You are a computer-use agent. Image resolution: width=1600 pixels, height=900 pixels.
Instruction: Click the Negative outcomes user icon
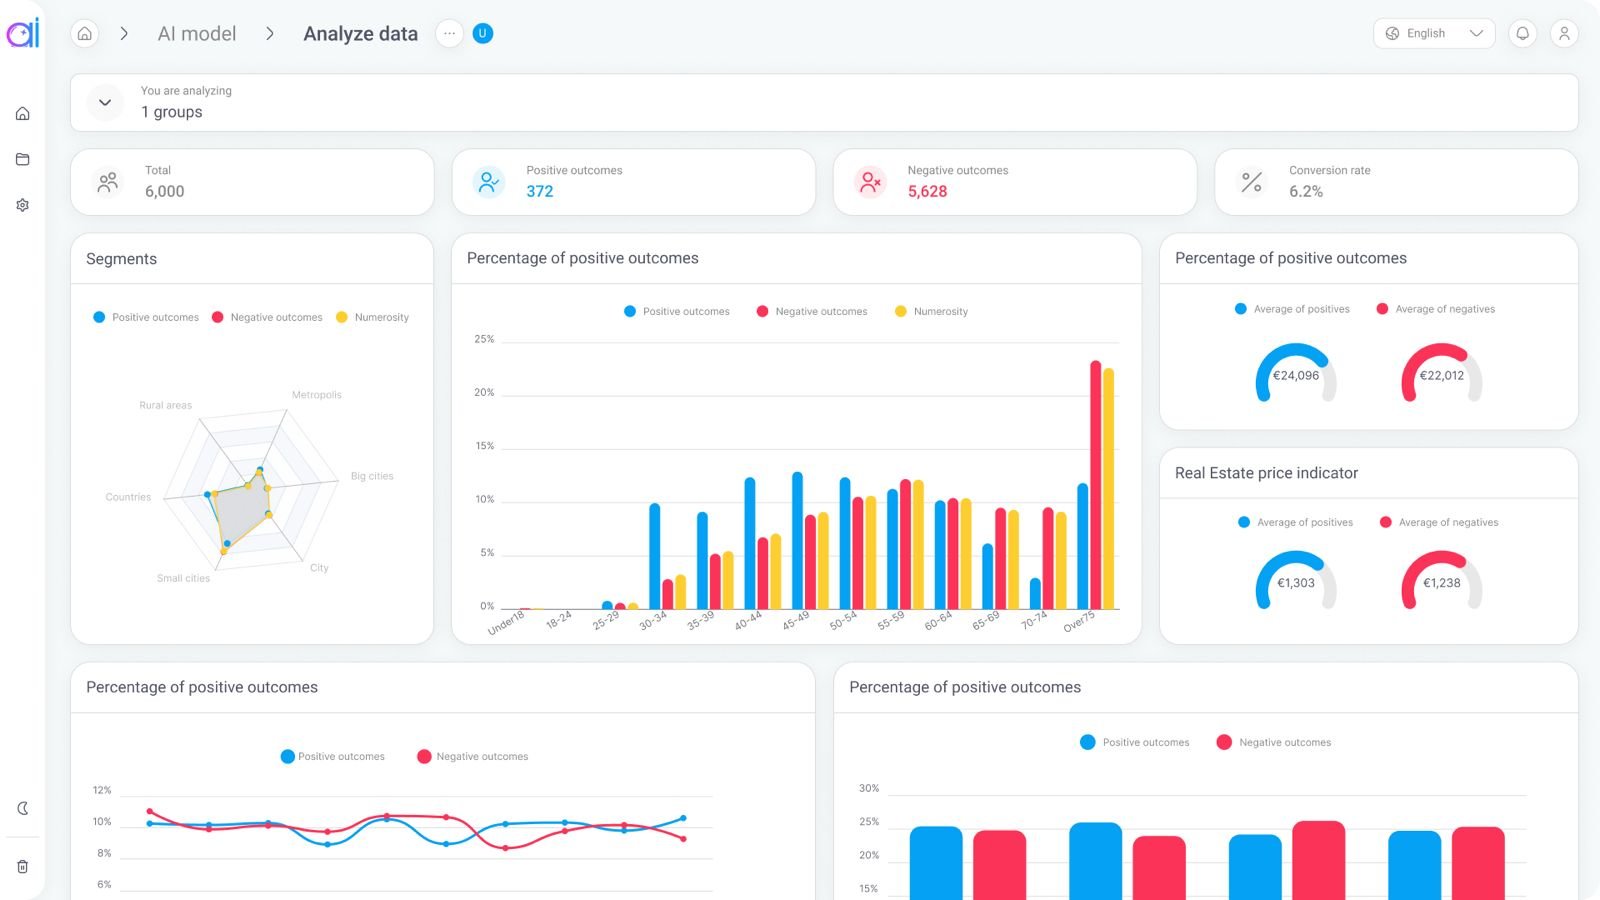[871, 182]
